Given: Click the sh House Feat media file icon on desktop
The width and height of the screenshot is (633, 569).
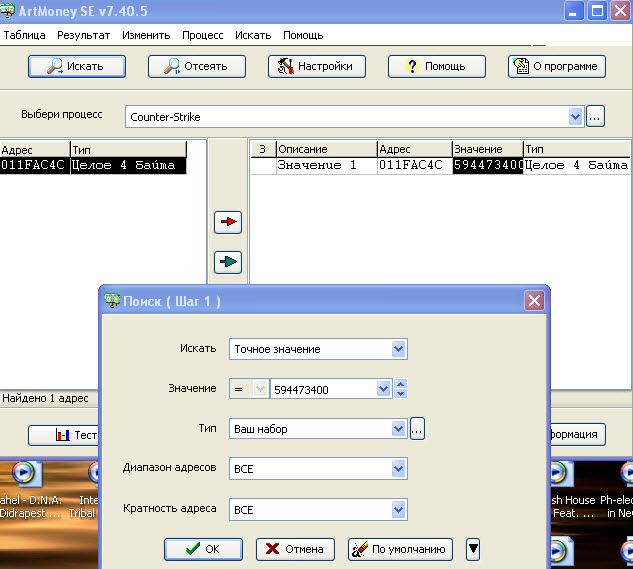Looking at the screenshot, I should tap(562, 475).
